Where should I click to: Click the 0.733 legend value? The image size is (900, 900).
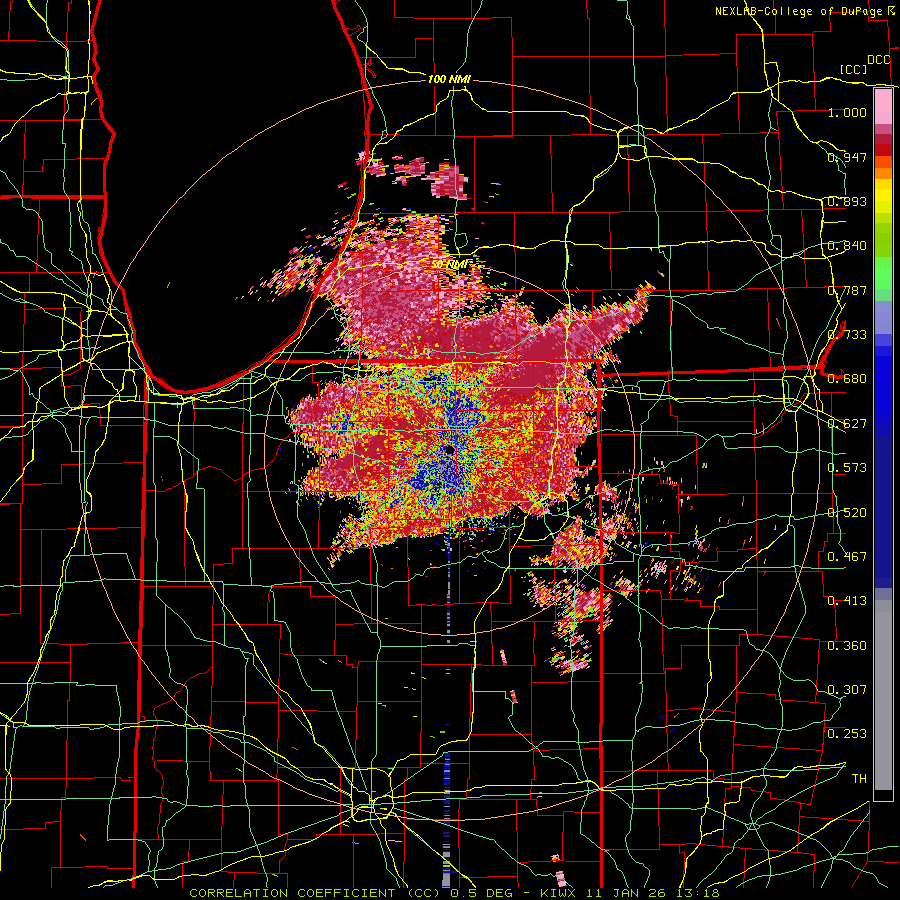click(x=847, y=334)
